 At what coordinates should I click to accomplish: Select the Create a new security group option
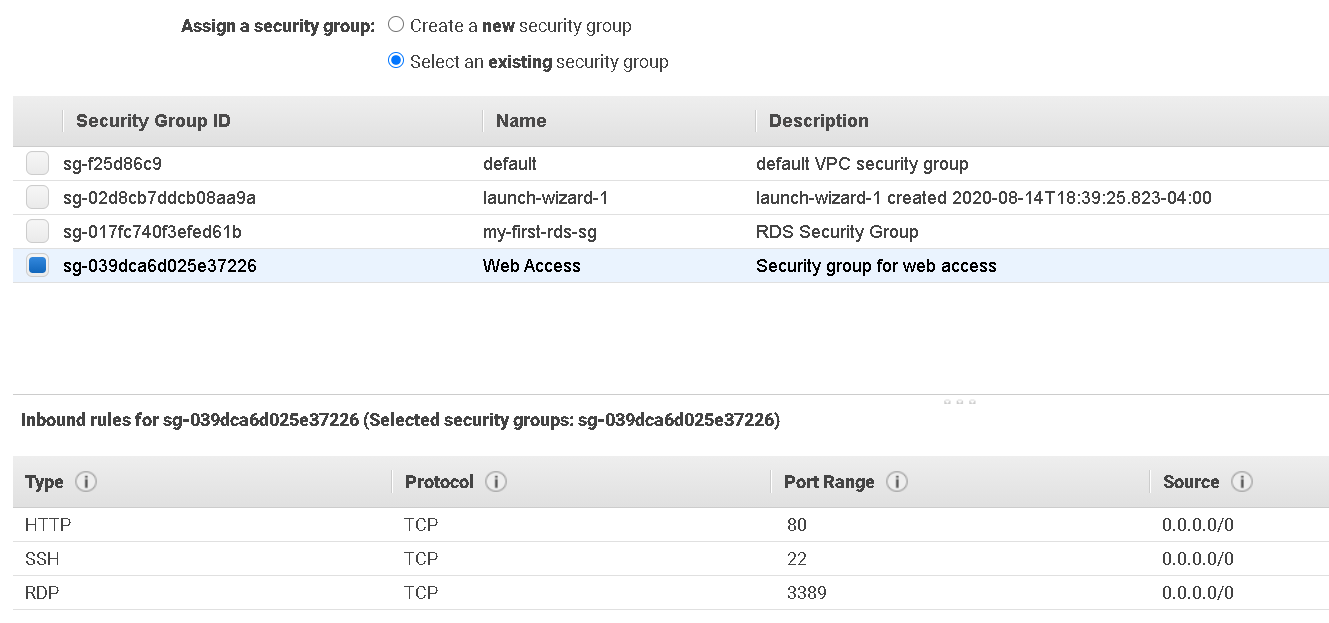coord(396,24)
